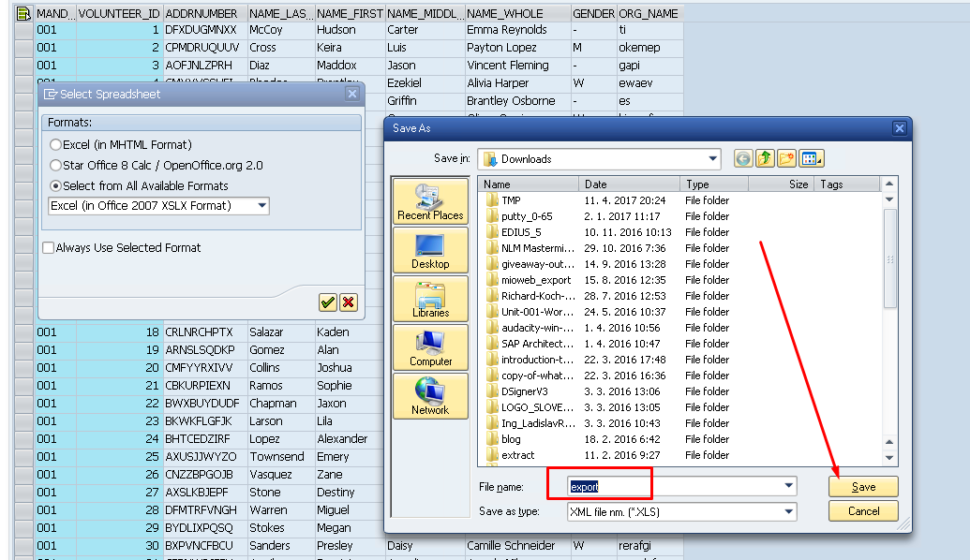Go back using the Save As back arrow
This screenshot has width=970, height=560.
tap(743, 159)
